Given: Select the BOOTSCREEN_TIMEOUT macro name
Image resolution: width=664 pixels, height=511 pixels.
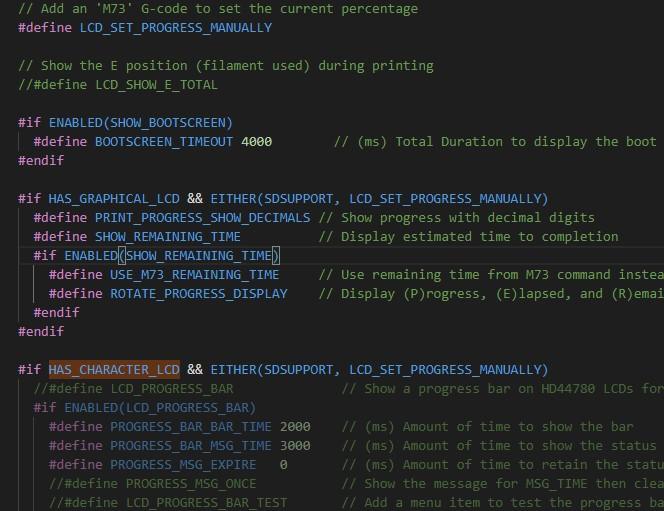Looking at the screenshot, I should [x=163, y=142].
